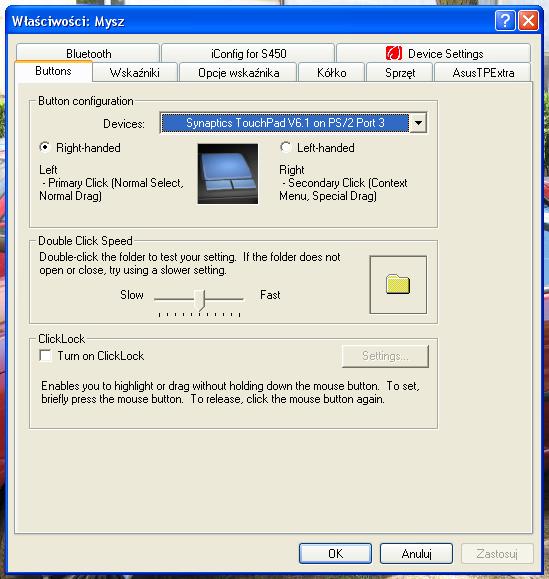Click the Double Click Speed group title
The width and height of the screenshot is (549, 579).
pos(85,241)
